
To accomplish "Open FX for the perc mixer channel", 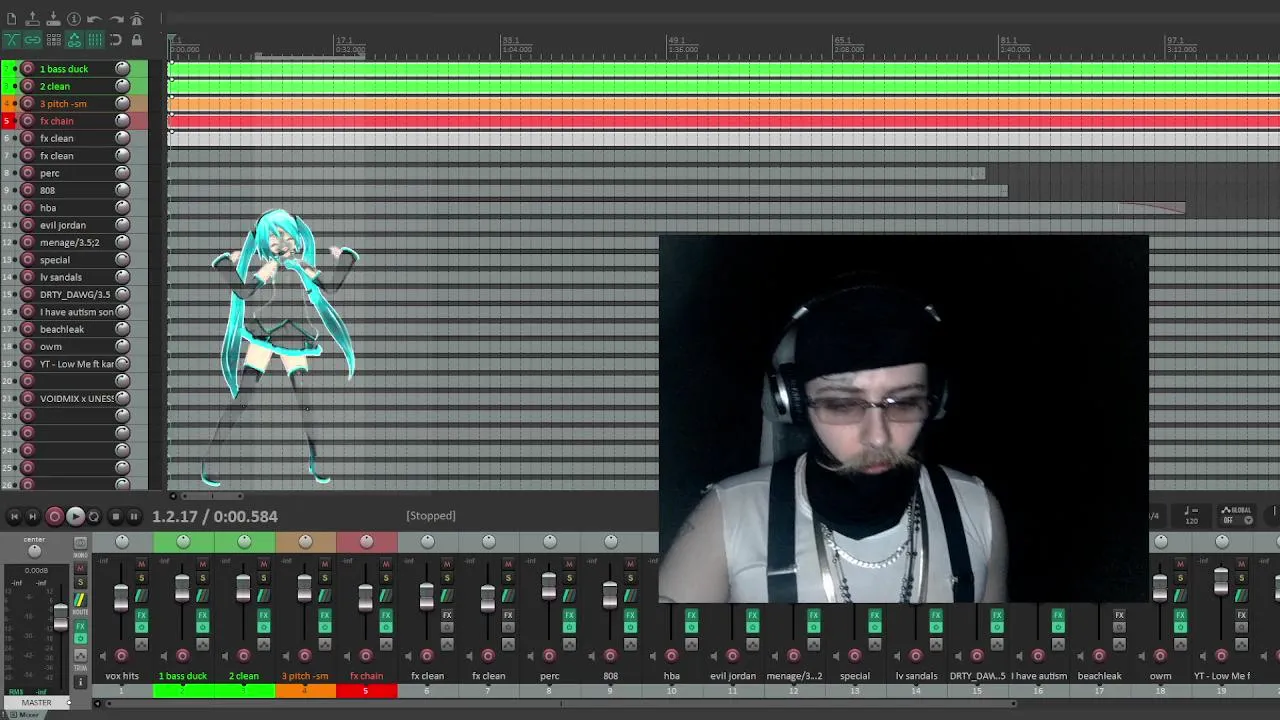I will tap(569, 615).
